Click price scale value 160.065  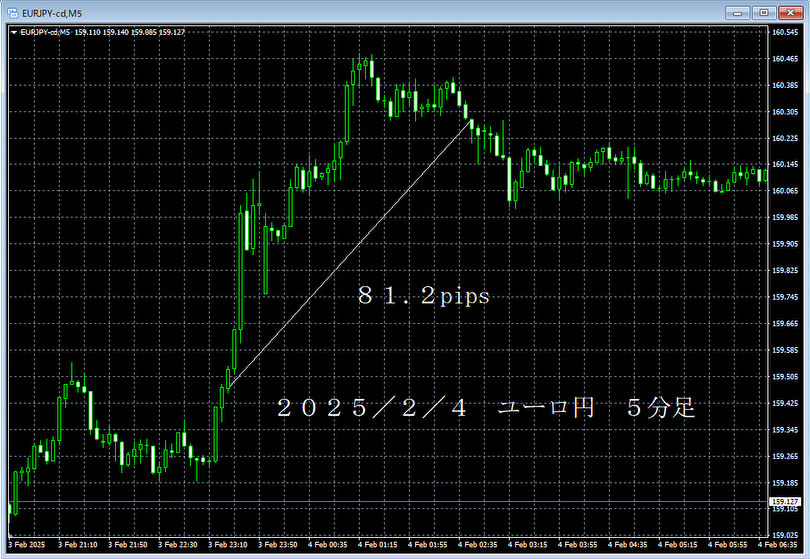[785, 191]
